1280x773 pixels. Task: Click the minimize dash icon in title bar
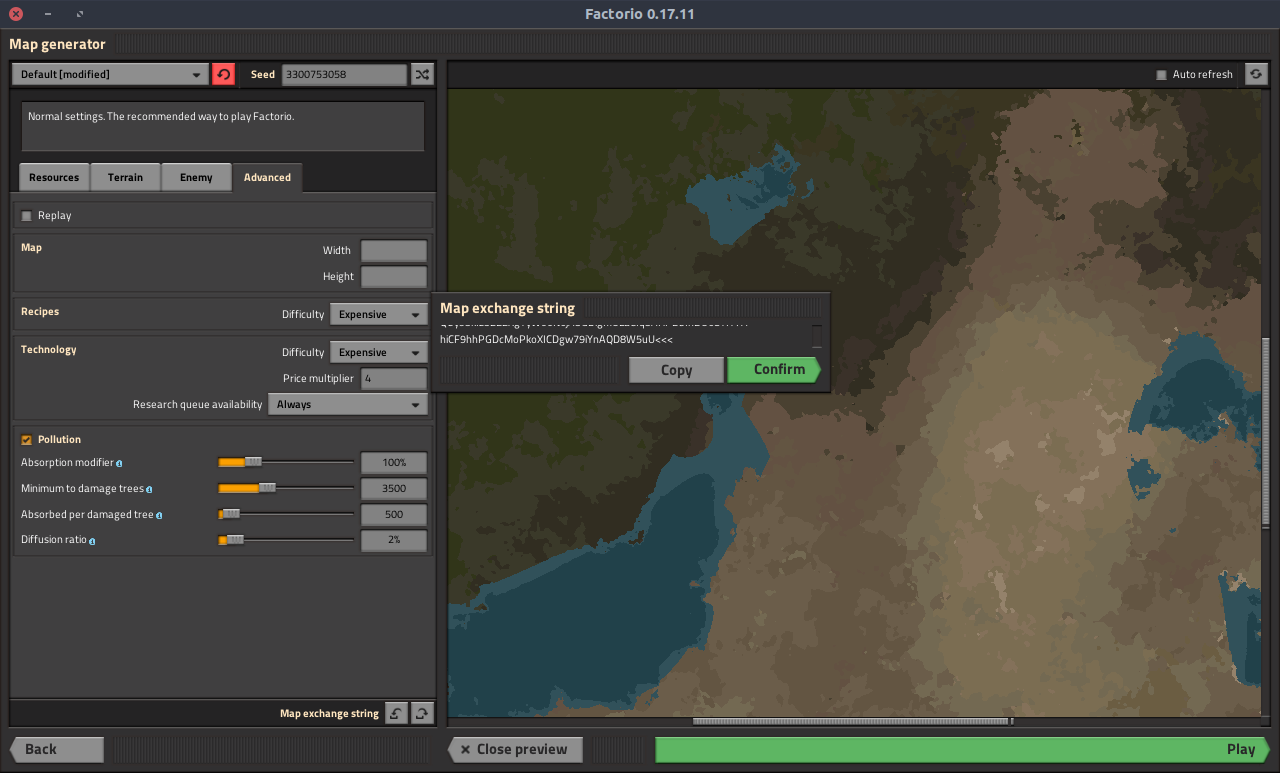click(x=48, y=14)
